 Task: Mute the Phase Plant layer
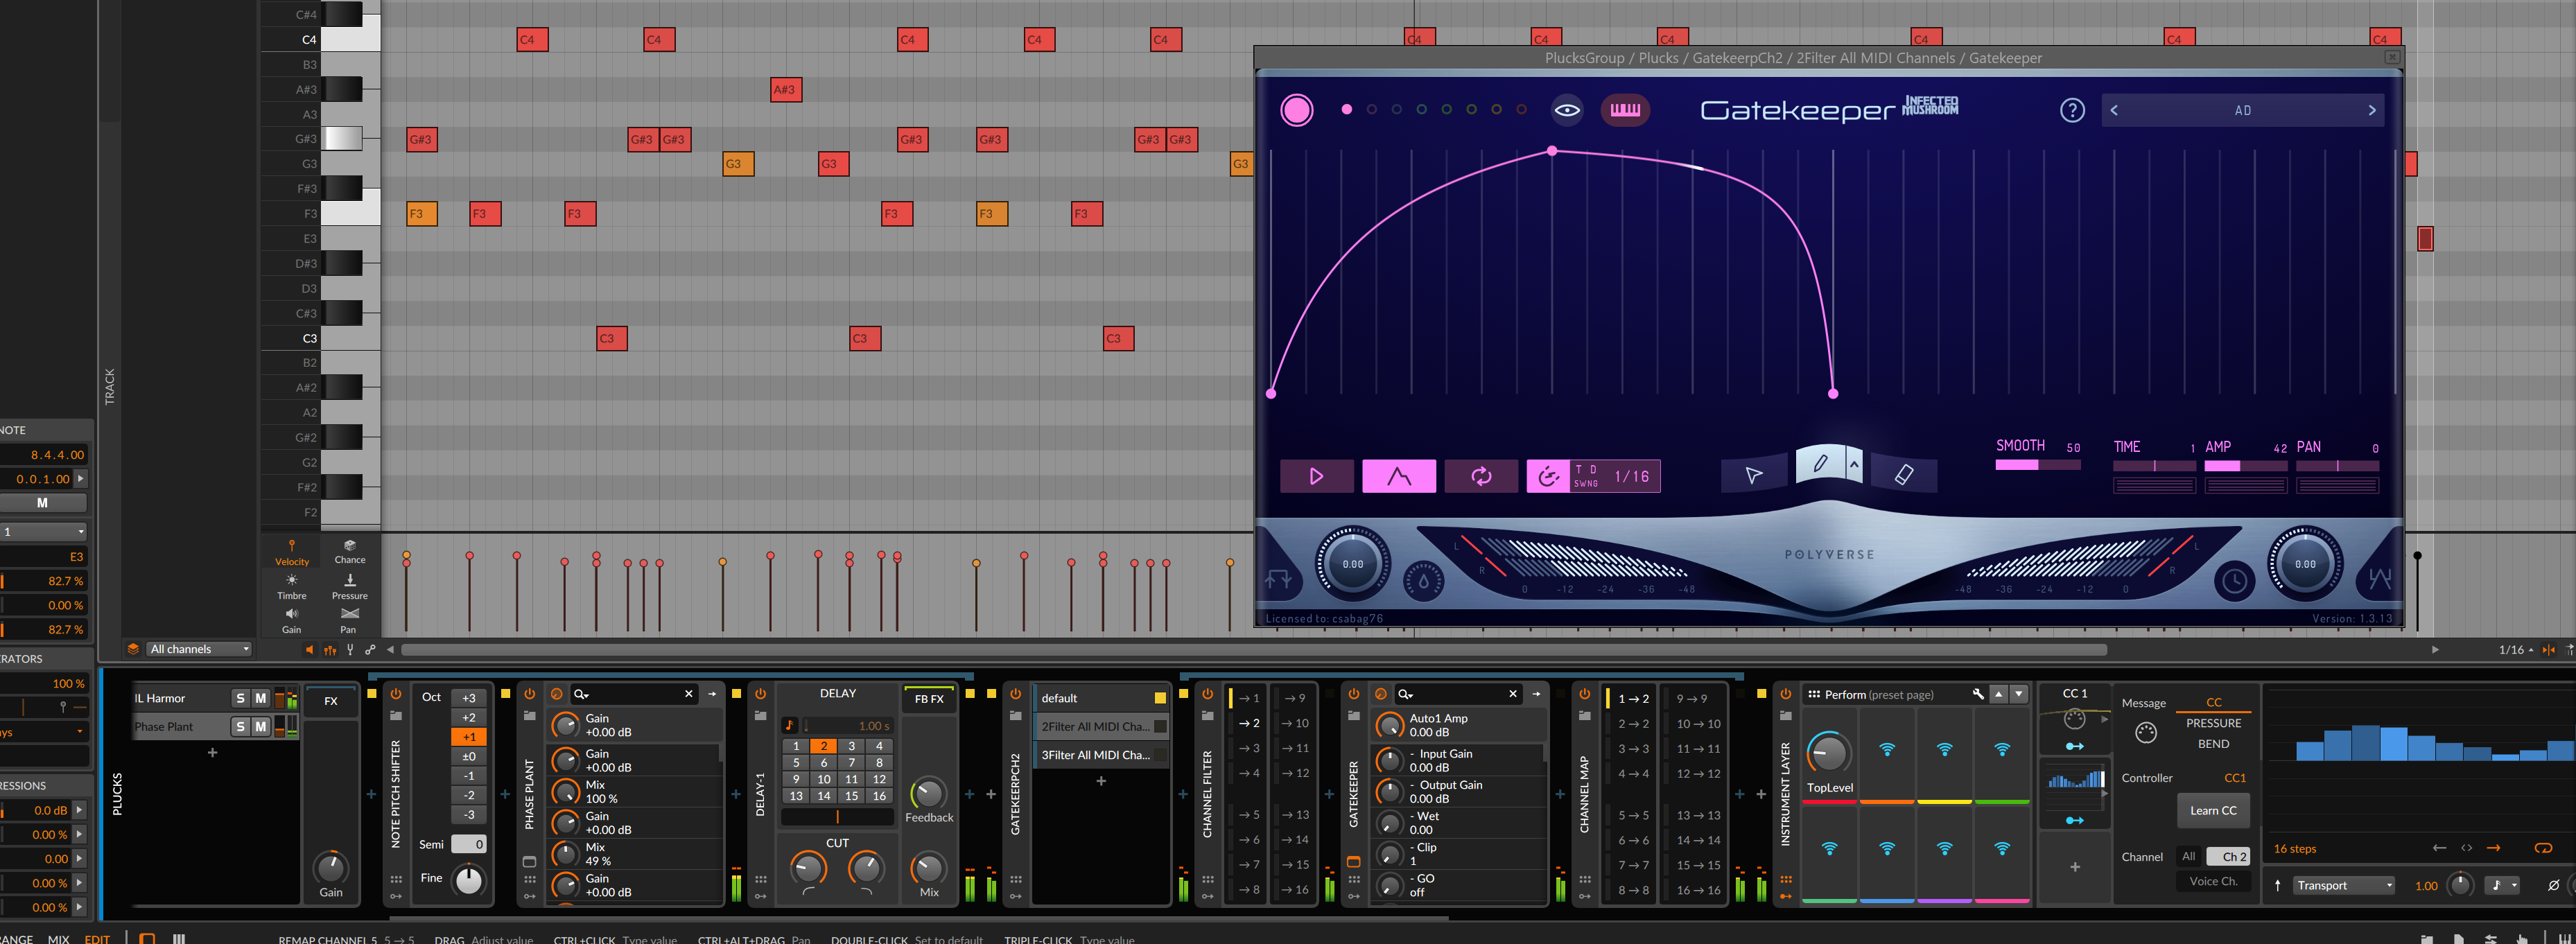coord(261,726)
